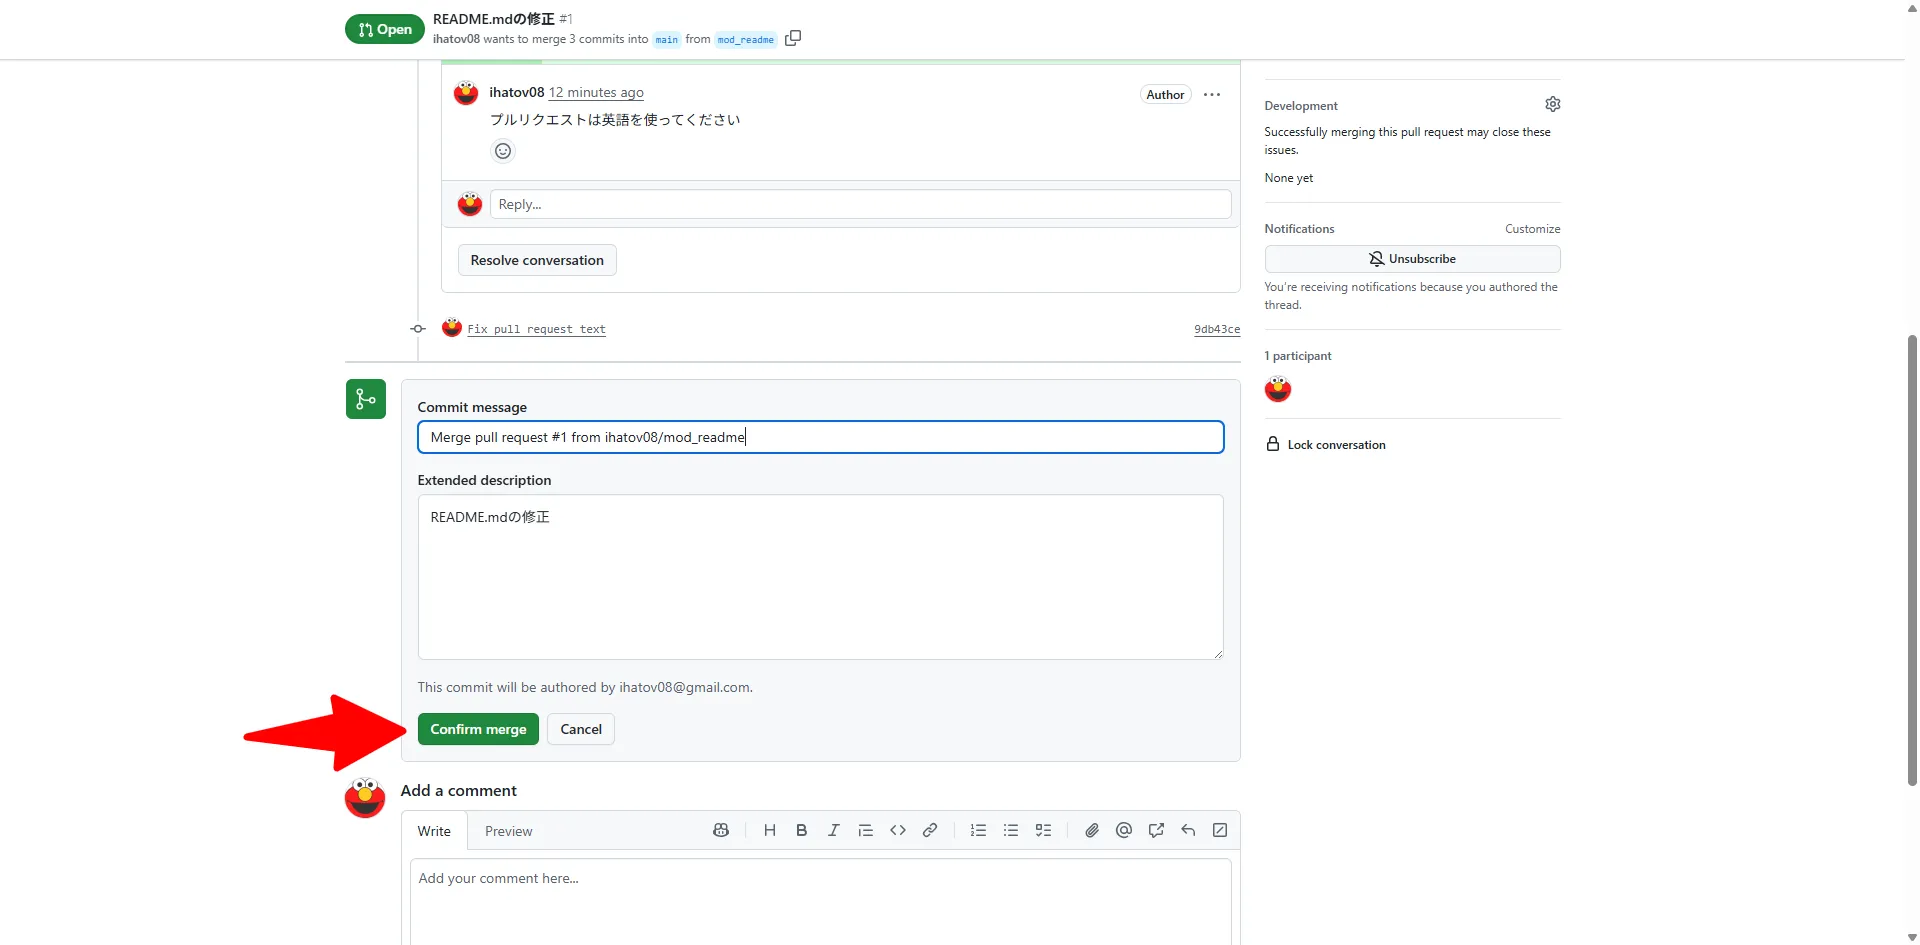Click the Copilot icon in comment toolbar
The height and width of the screenshot is (945, 1920).
point(721,830)
